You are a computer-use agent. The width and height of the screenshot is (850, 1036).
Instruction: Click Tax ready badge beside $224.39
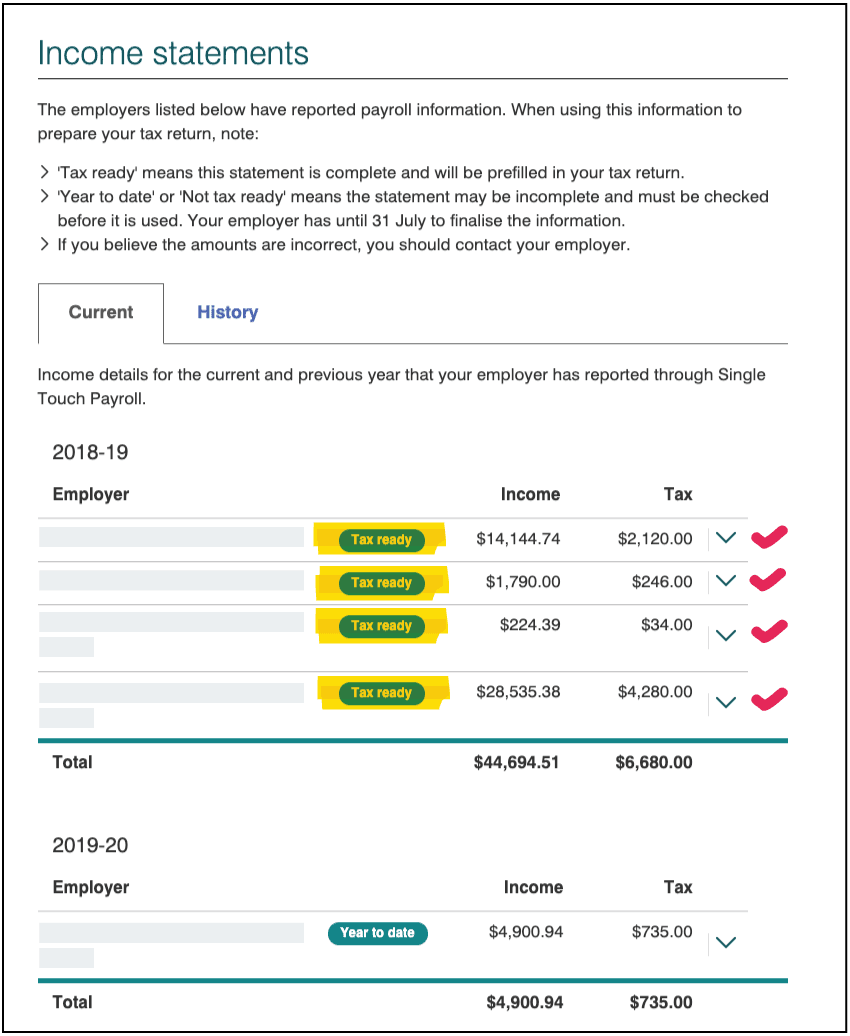coord(382,626)
